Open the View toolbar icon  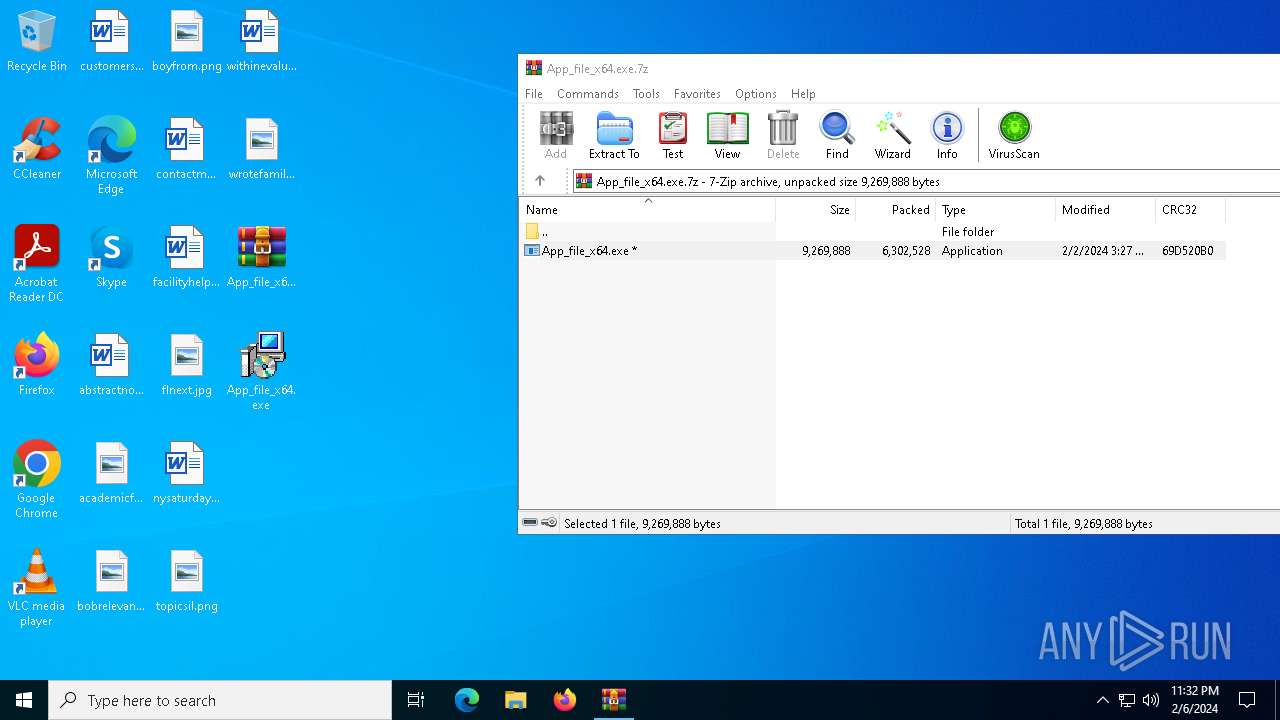pos(727,135)
